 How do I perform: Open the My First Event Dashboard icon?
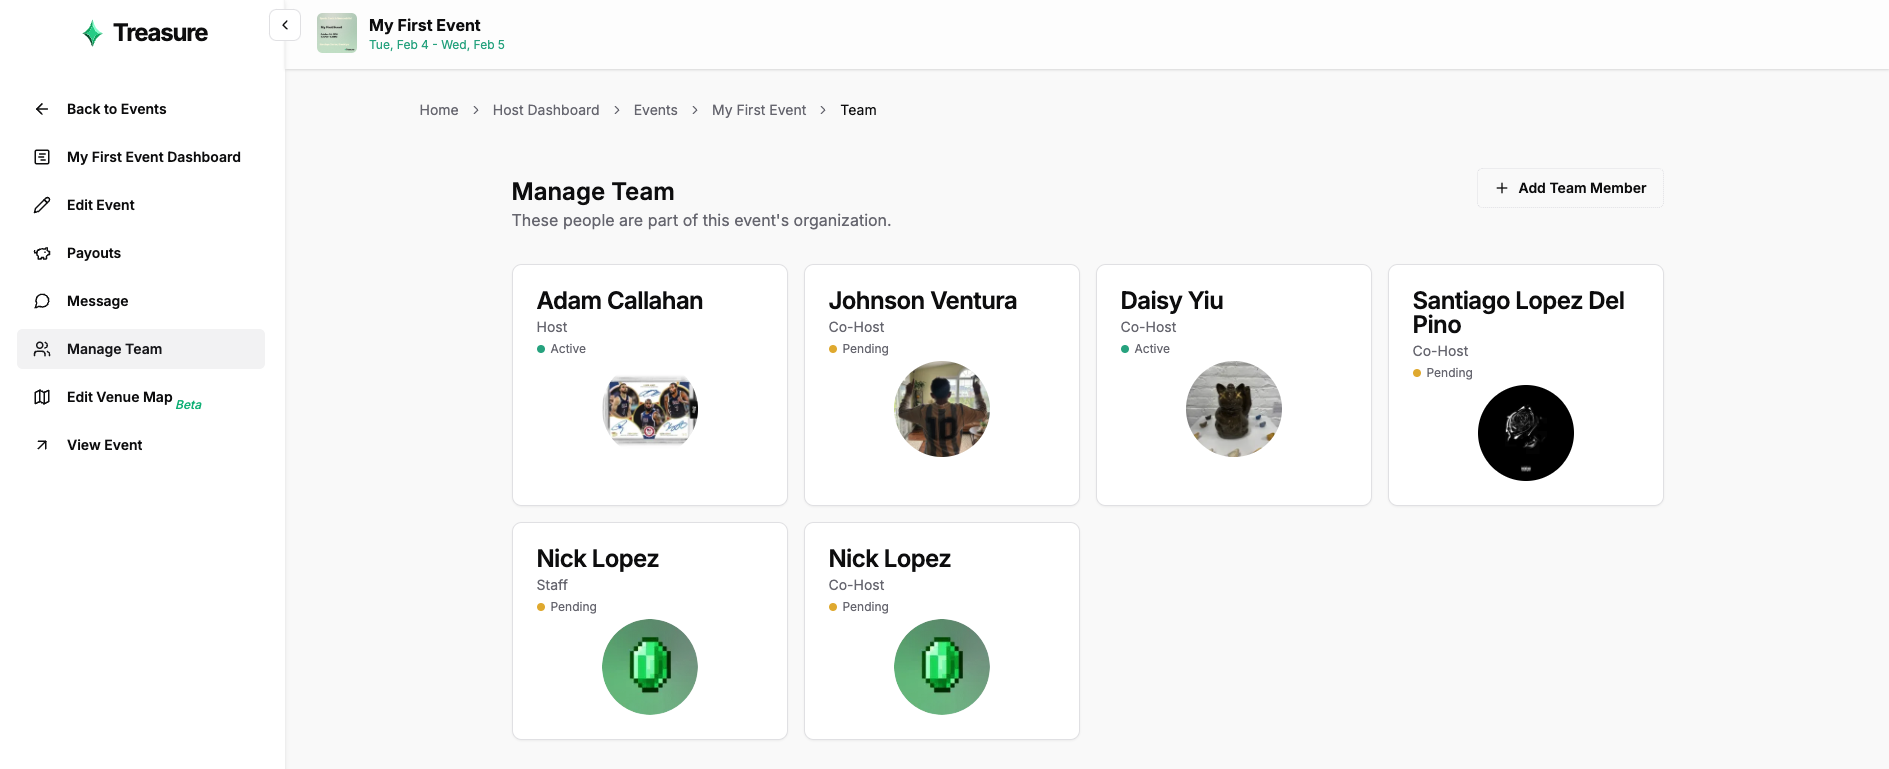pyautogui.click(x=42, y=157)
